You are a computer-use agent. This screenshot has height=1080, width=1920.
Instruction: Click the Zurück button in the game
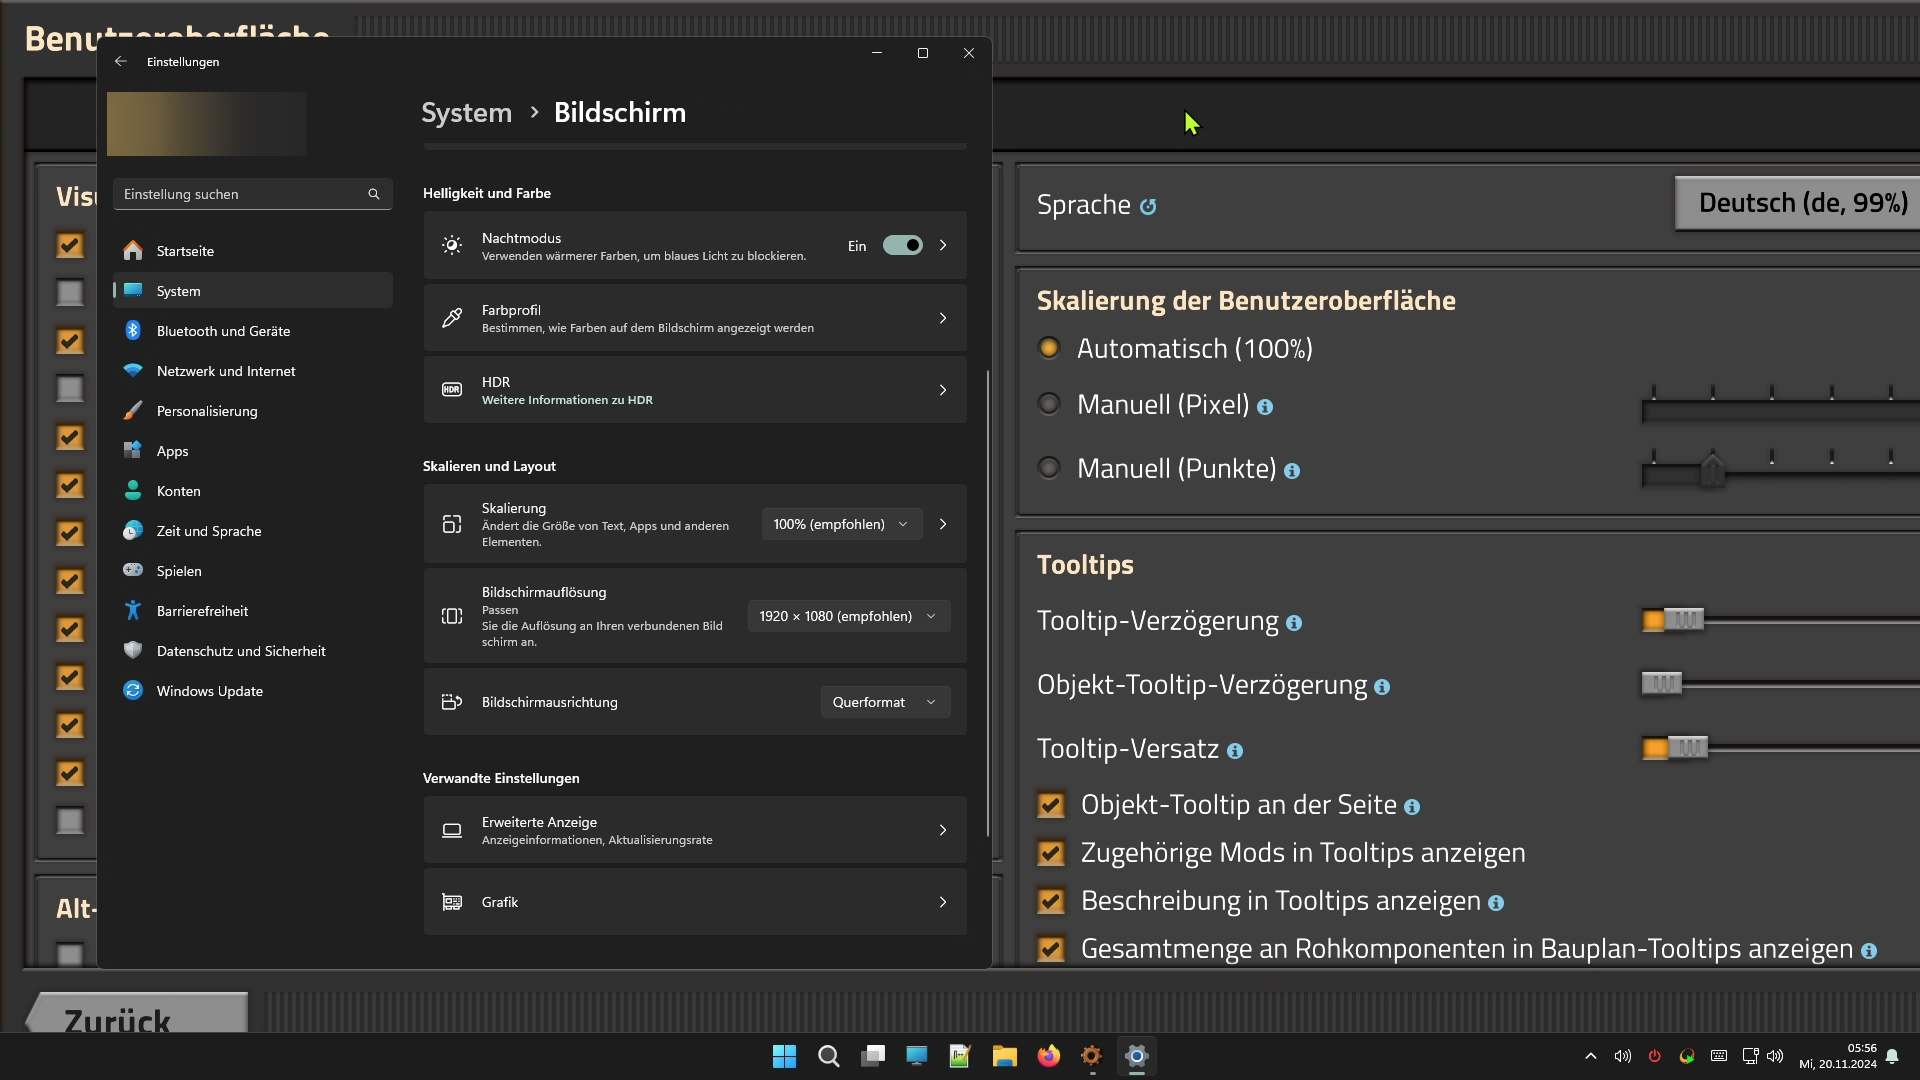tap(137, 1013)
